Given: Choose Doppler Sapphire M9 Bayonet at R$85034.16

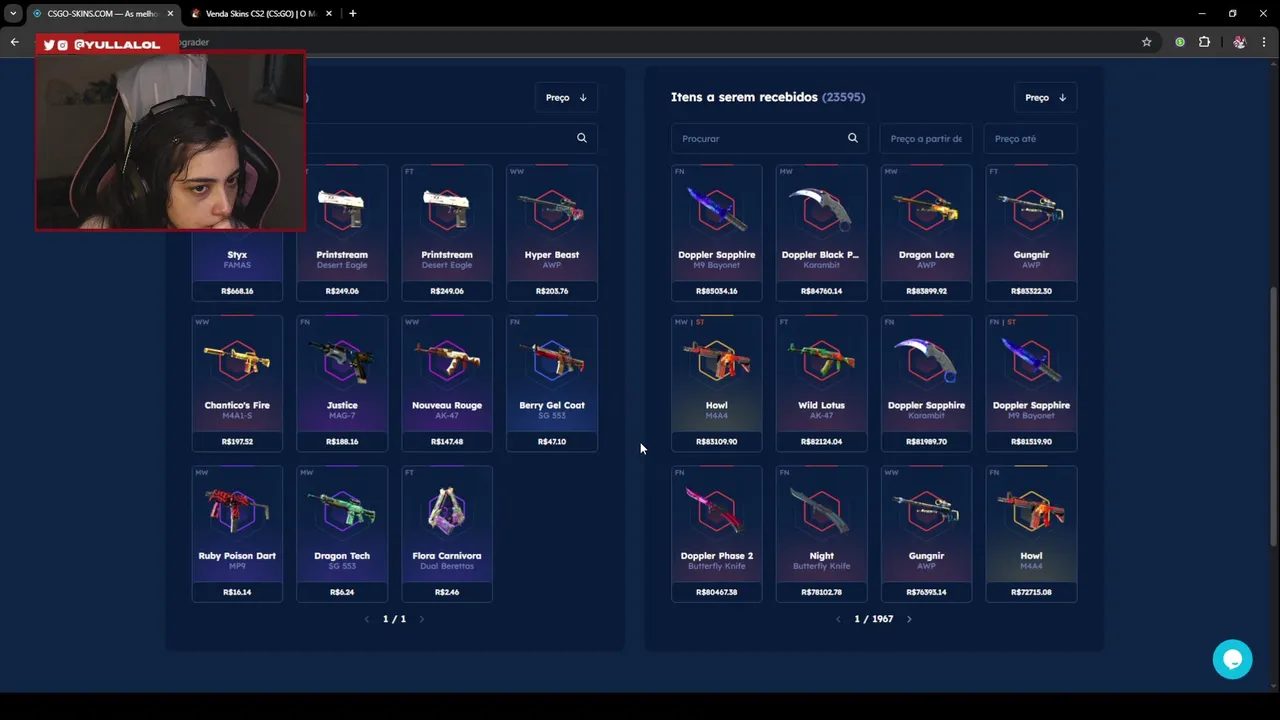Looking at the screenshot, I should tap(717, 233).
